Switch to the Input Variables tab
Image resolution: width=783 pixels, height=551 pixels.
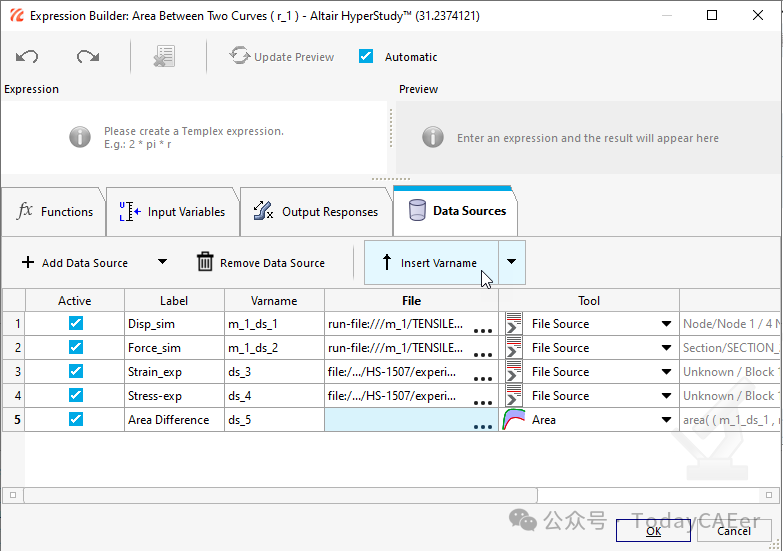173,212
